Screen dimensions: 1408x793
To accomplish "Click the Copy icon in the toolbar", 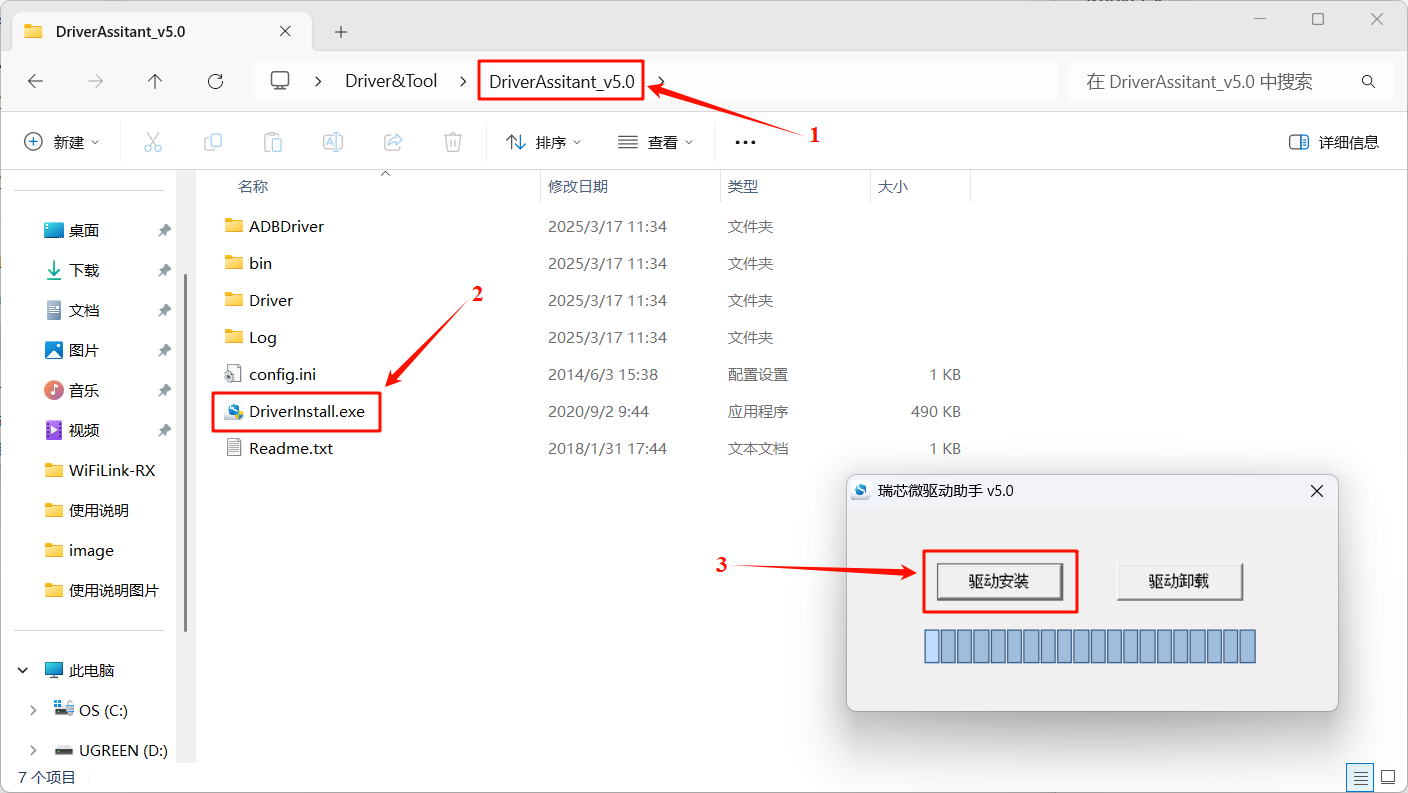I will pos(212,141).
